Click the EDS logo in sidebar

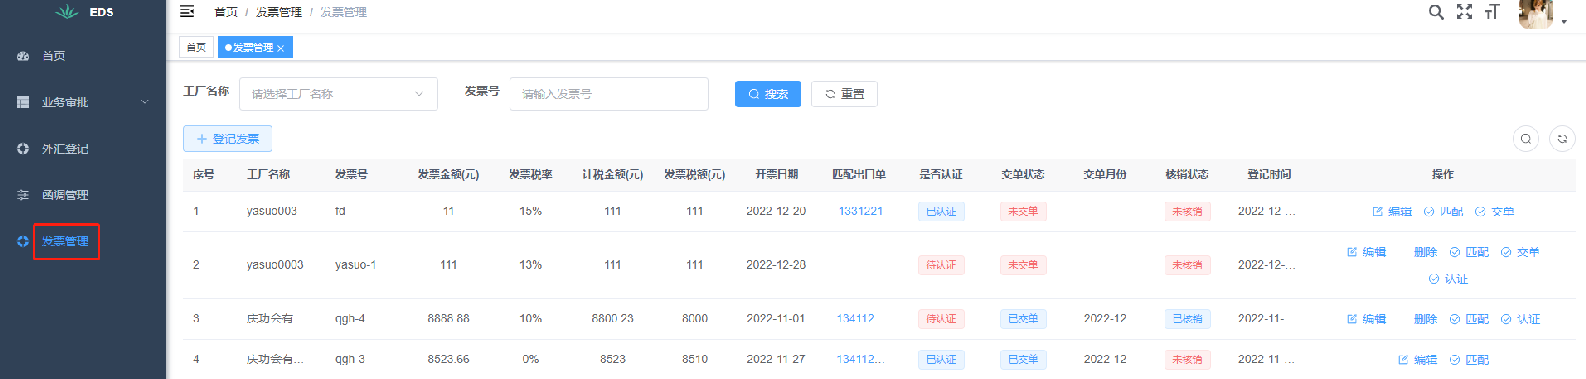point(84,12)
